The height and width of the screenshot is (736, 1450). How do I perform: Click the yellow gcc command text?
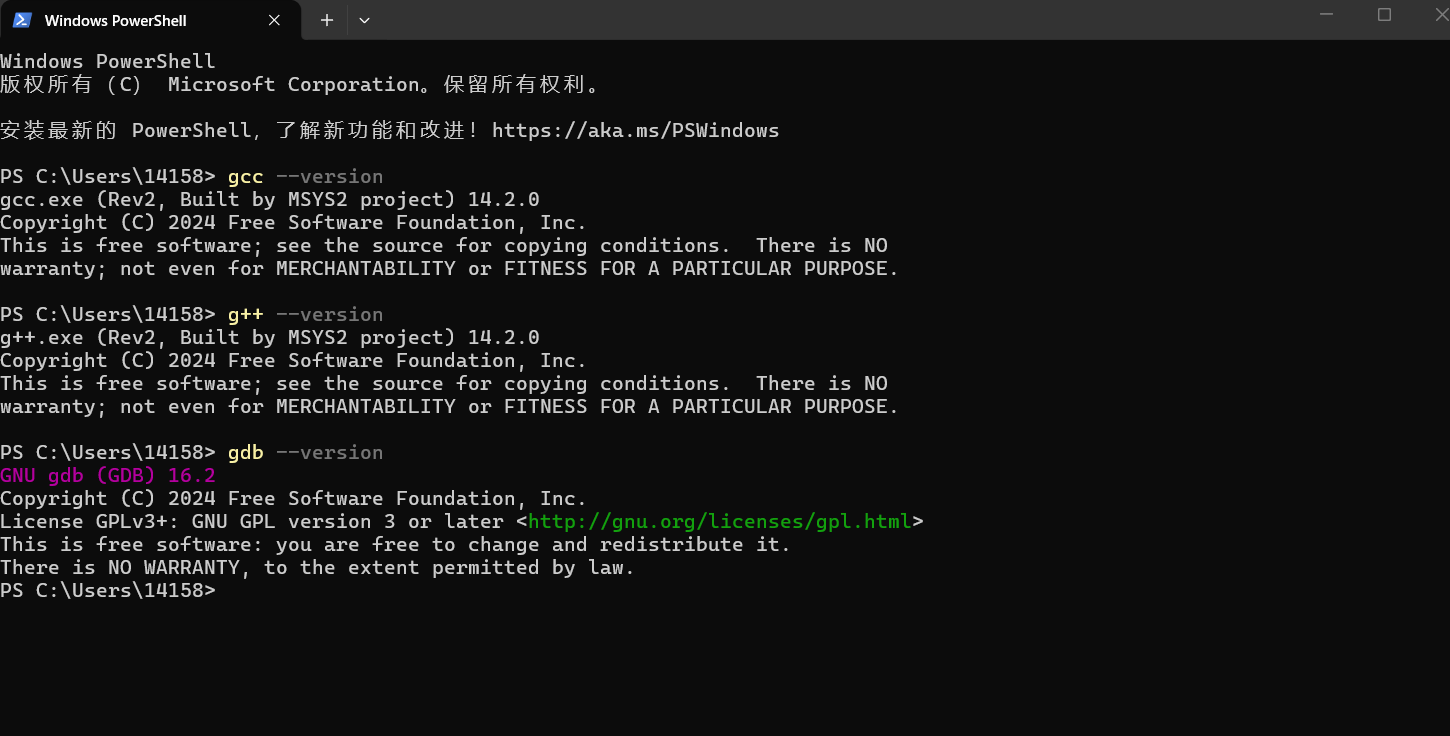(x=245, y=177)
